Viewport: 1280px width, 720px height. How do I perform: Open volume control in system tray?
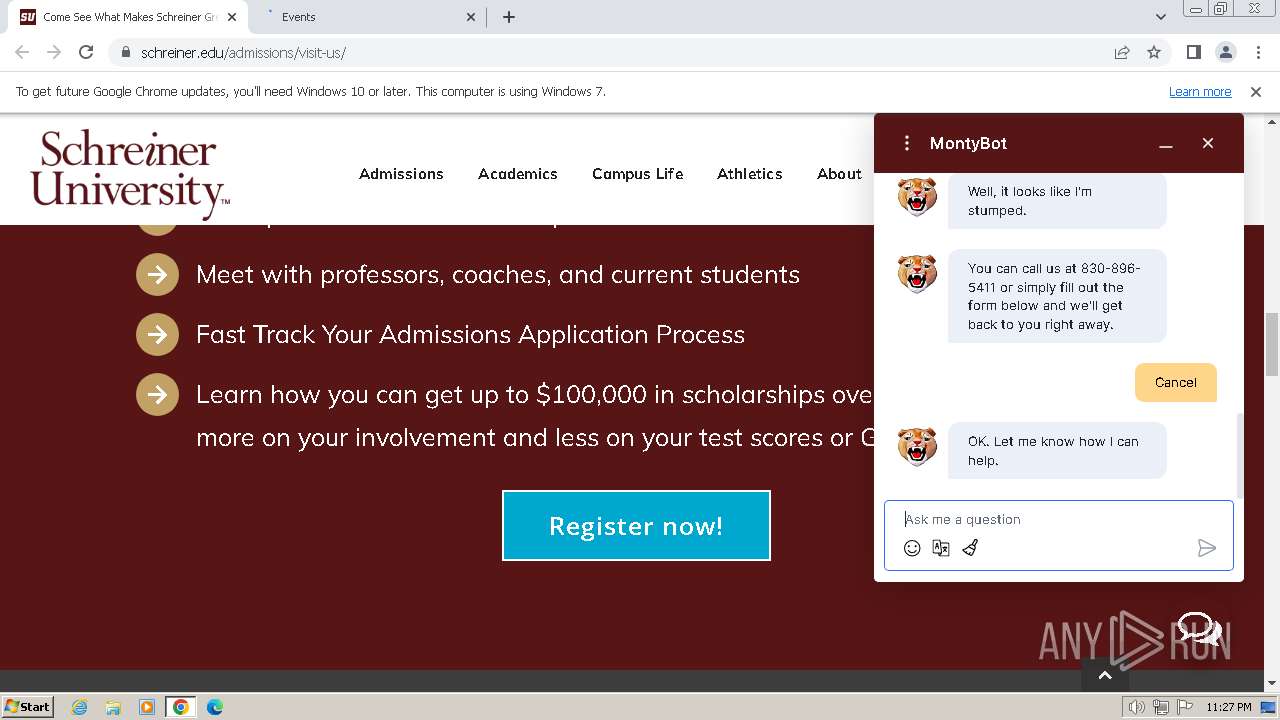(1137, 707)
